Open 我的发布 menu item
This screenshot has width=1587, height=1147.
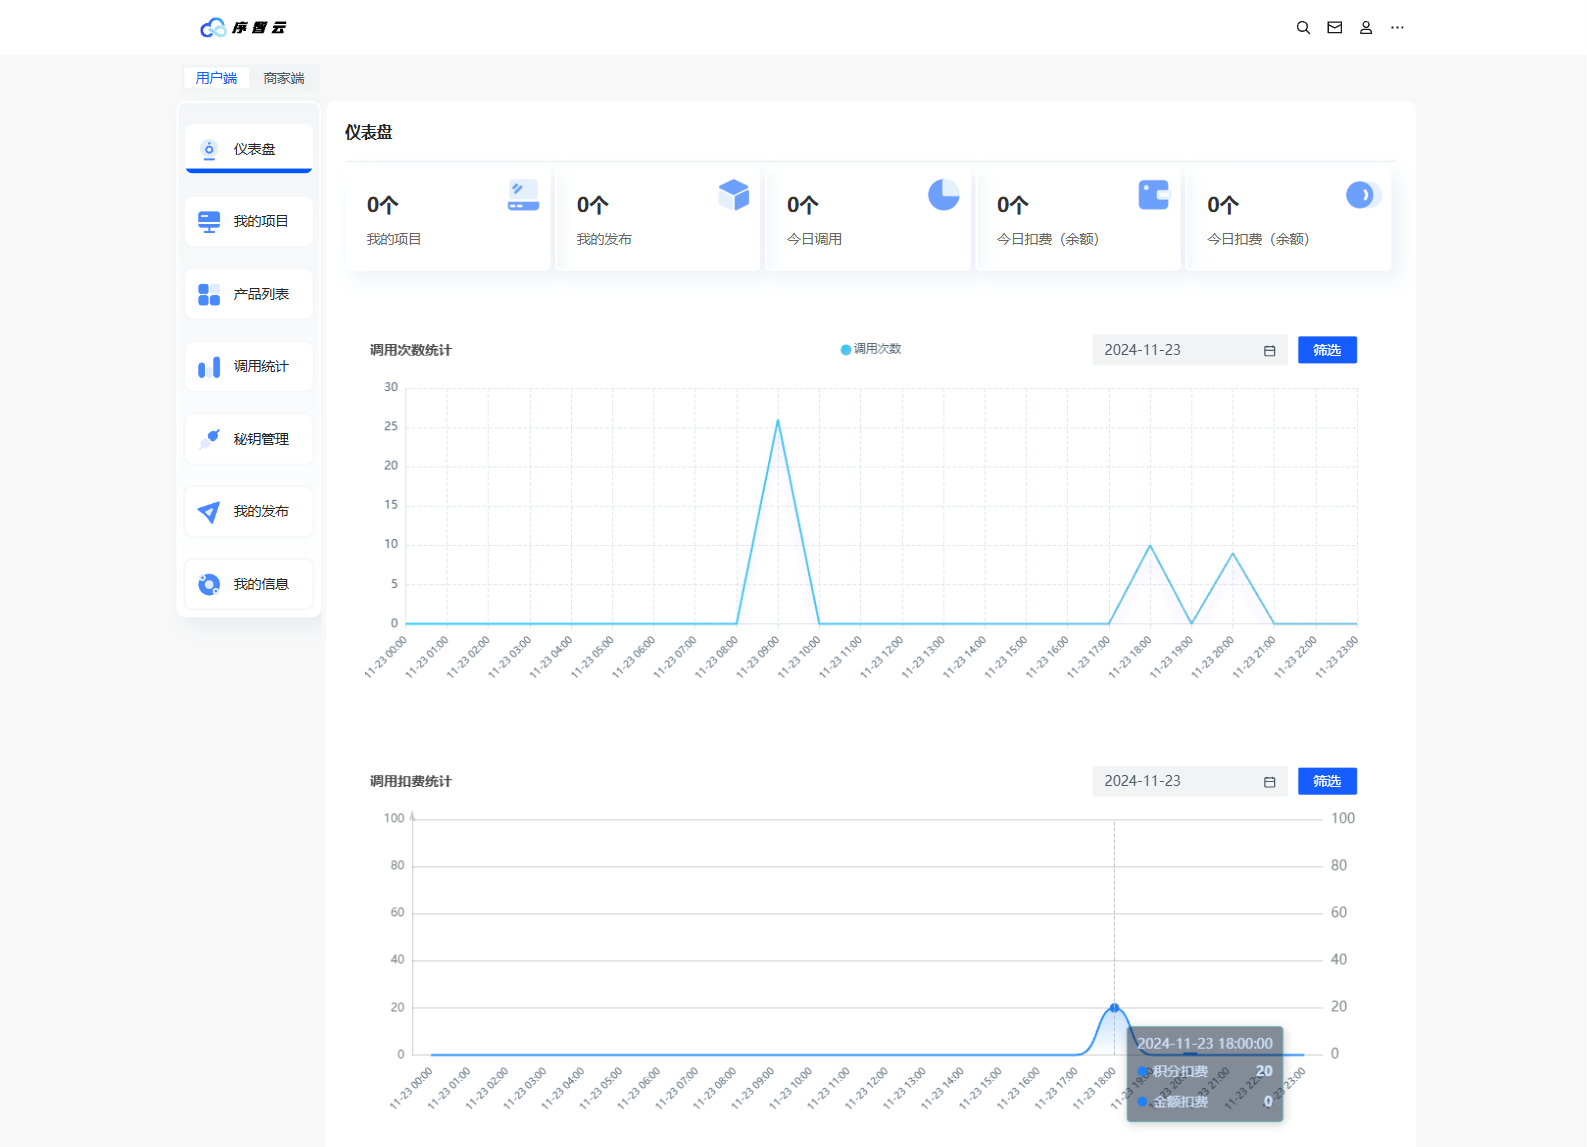249,512
